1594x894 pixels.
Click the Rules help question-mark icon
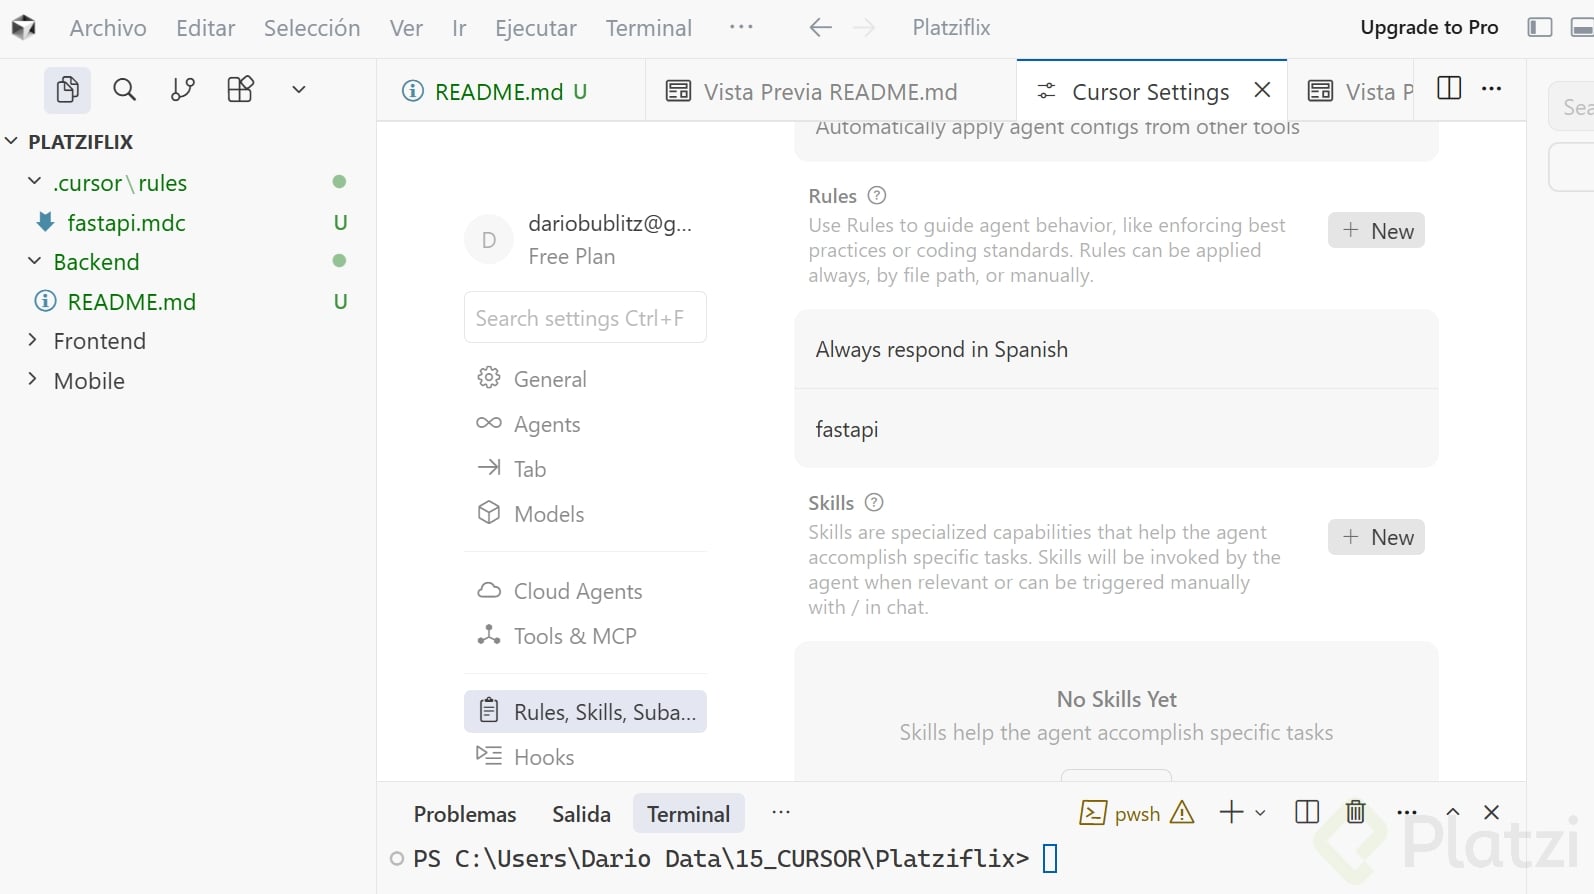point(877,196)
